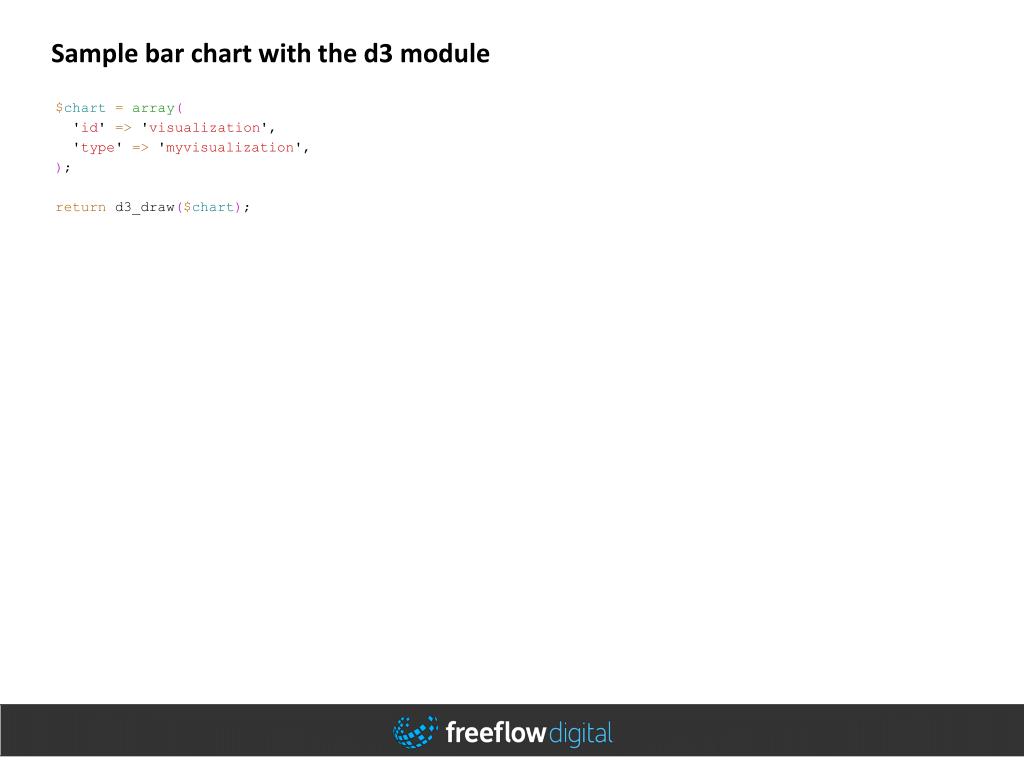Click the '=>' operator after 'id'

[x=123, y=128]
